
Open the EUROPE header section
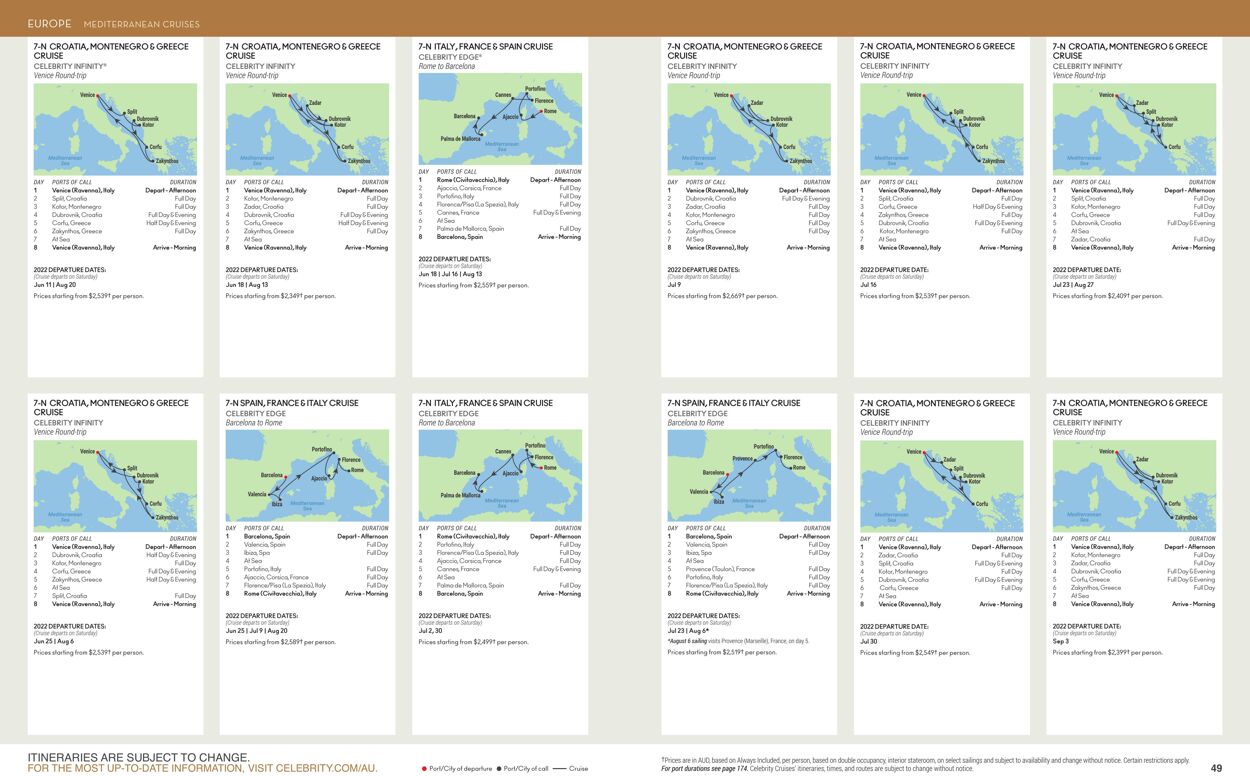point(48,22)
